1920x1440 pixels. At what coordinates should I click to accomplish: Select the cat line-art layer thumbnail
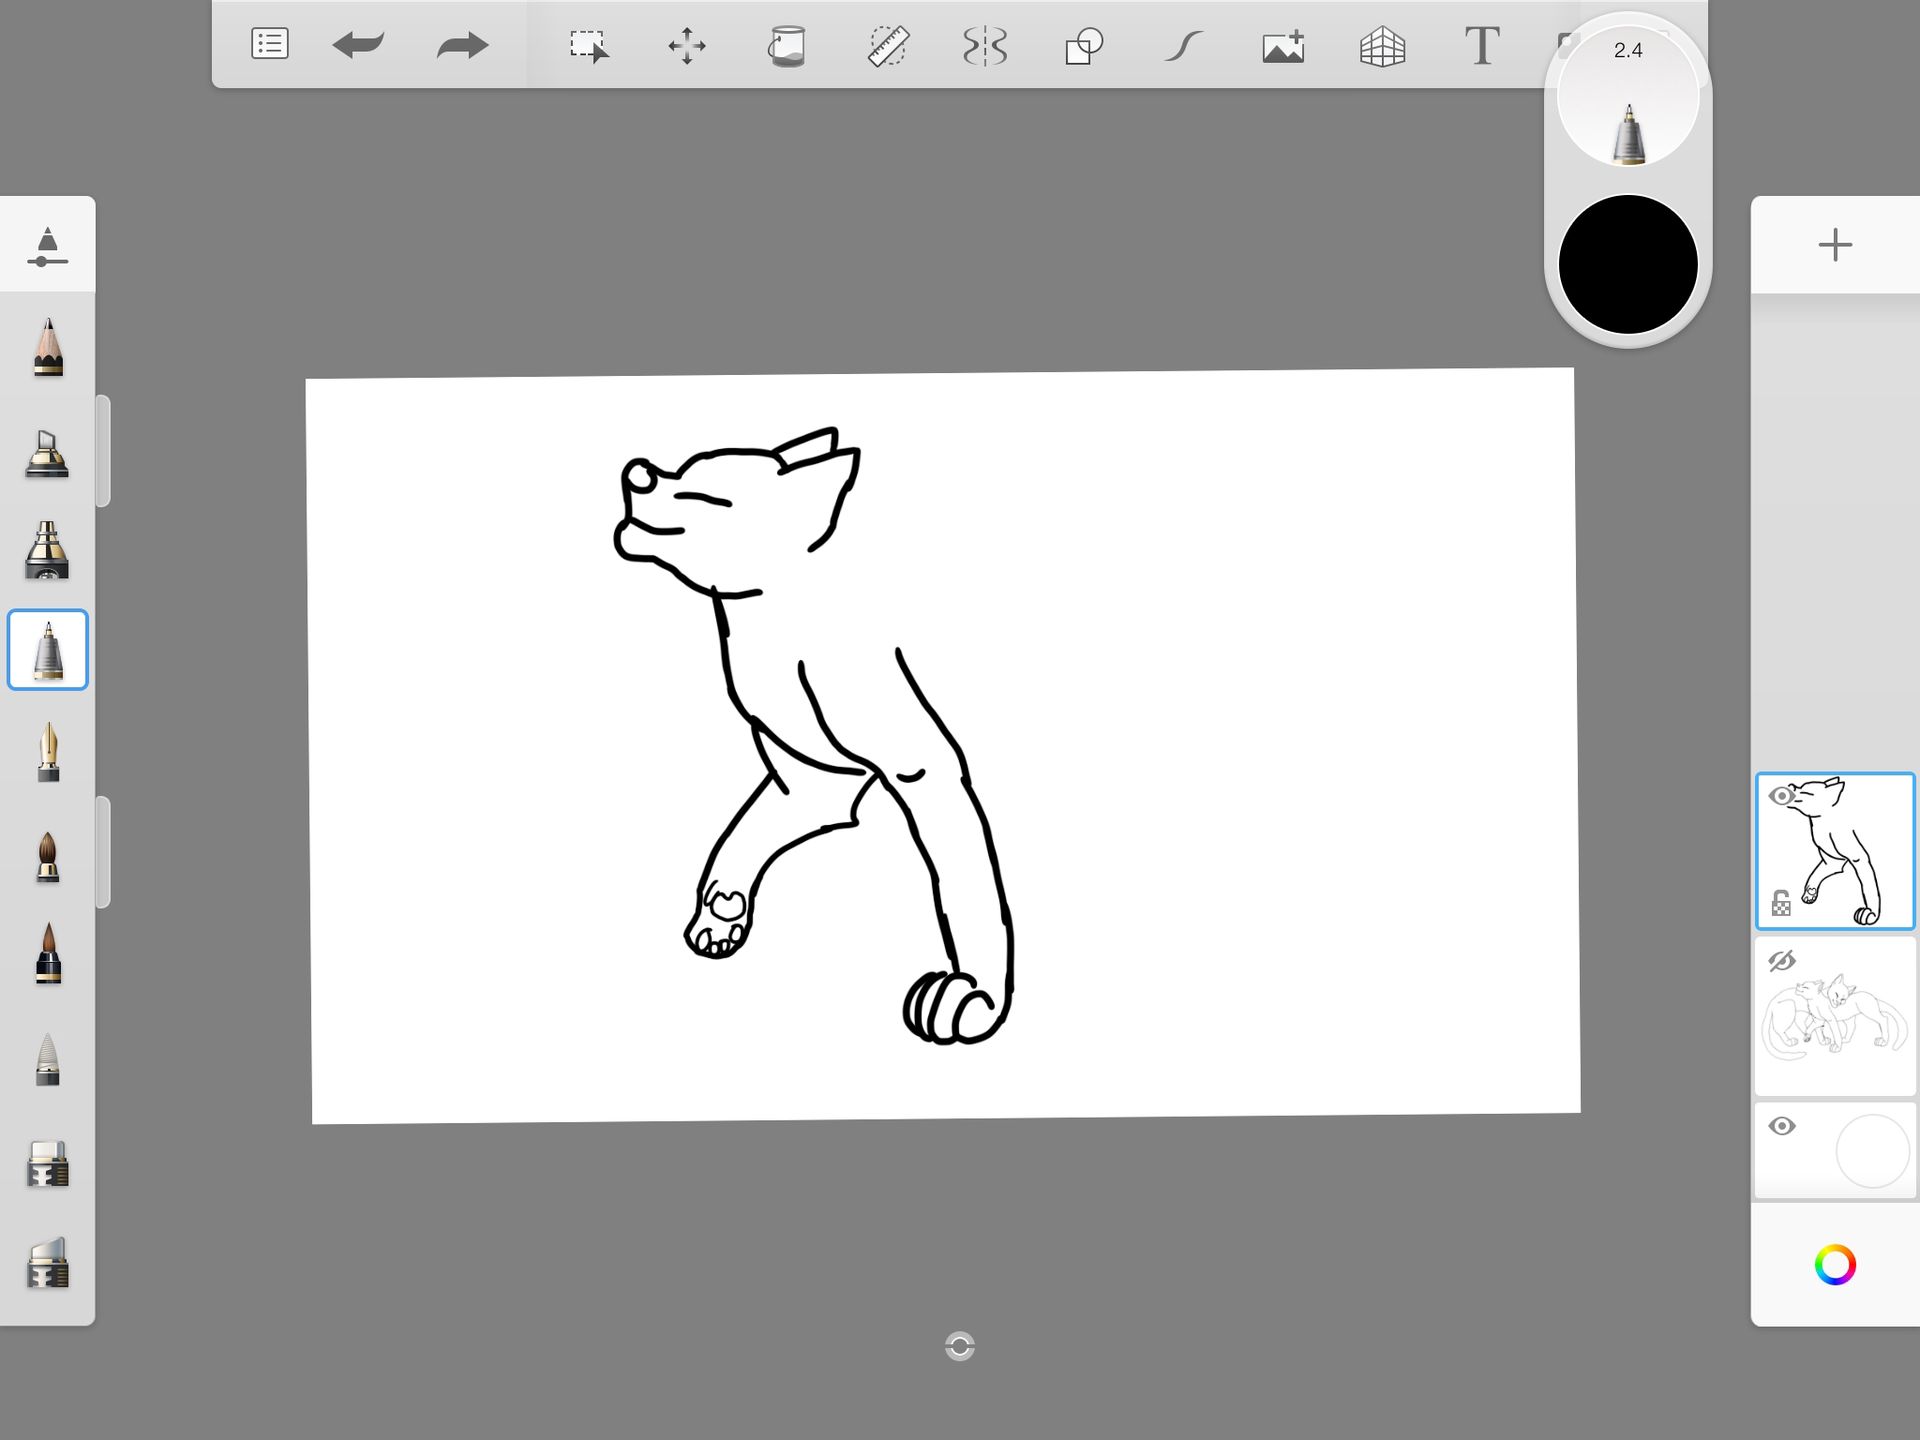(x=1836, y=851)
